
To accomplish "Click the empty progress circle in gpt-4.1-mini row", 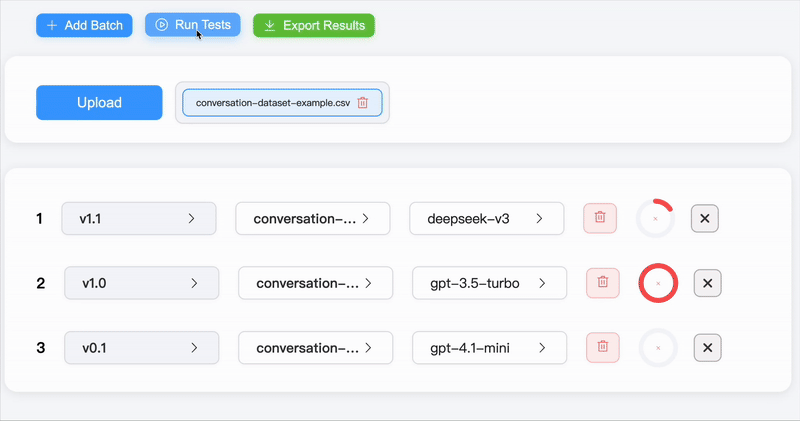I will coord(658,348).
